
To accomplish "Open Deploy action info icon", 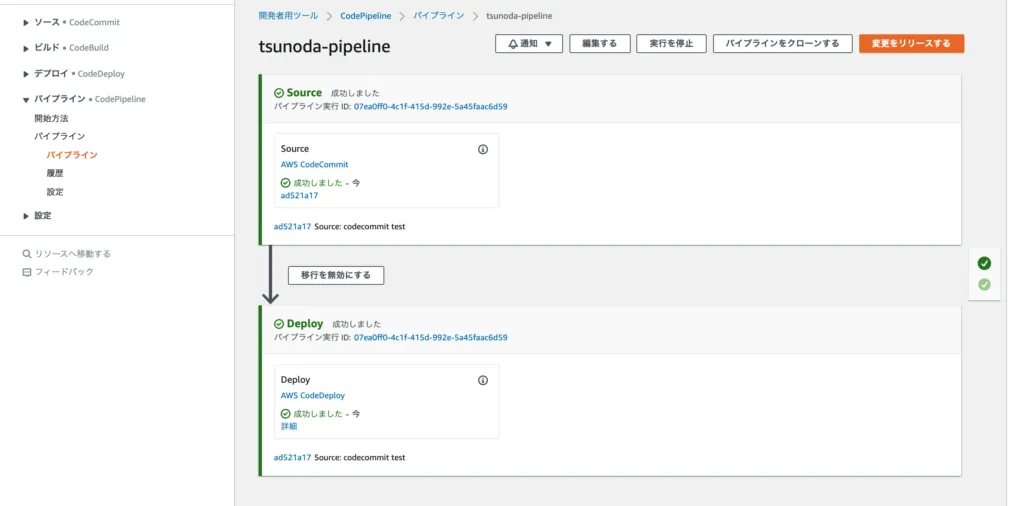I will 483,381.
